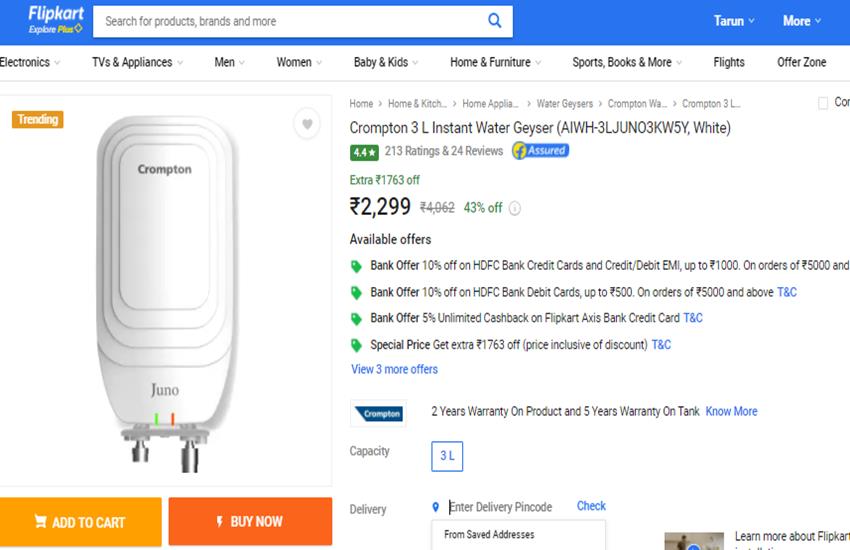
Task: Click the search magnifier icon
Action: pos(494,21)
